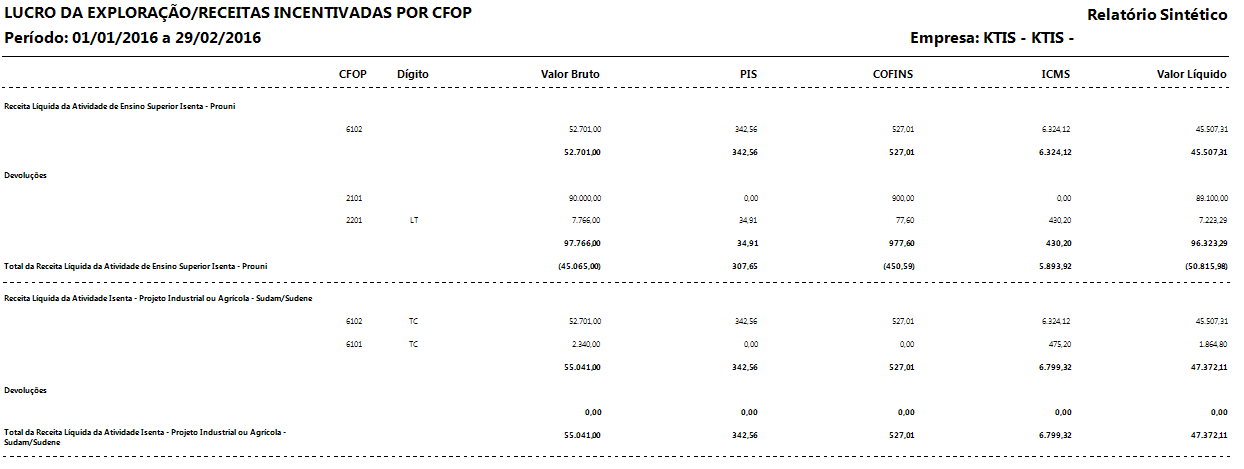The width and height of the screenshot is (1244, 469).
Task: Click the PIS column header
Action: [748, 74]
